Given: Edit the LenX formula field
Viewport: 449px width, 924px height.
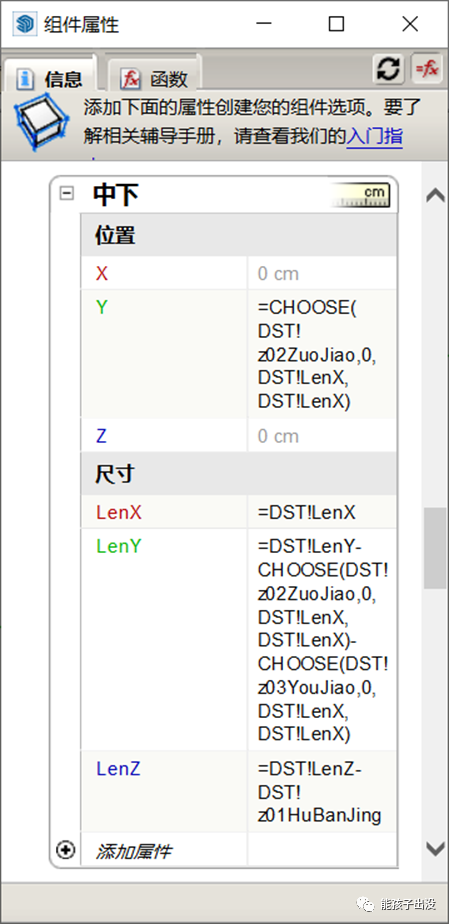Looking at the screenshot, I should pyautogui.click(x=322, y=512).
